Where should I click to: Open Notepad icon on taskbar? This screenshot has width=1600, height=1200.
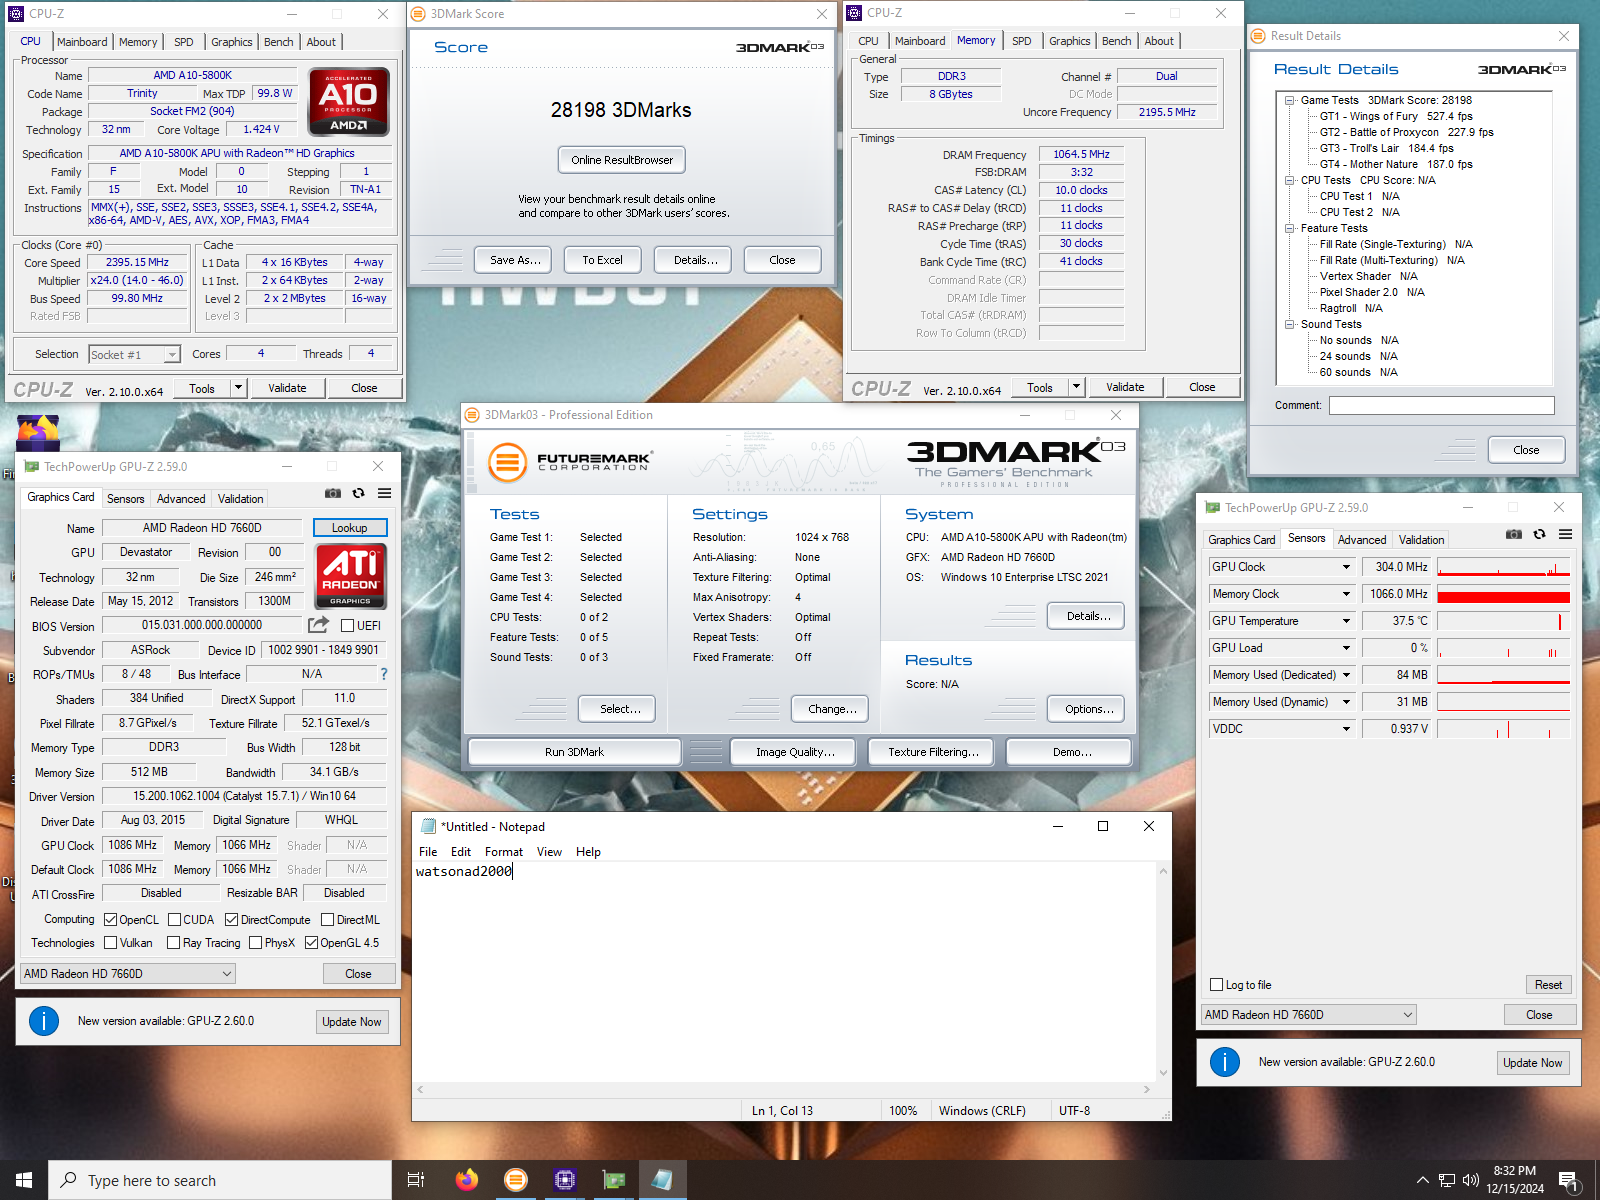tap(662, 1180)
